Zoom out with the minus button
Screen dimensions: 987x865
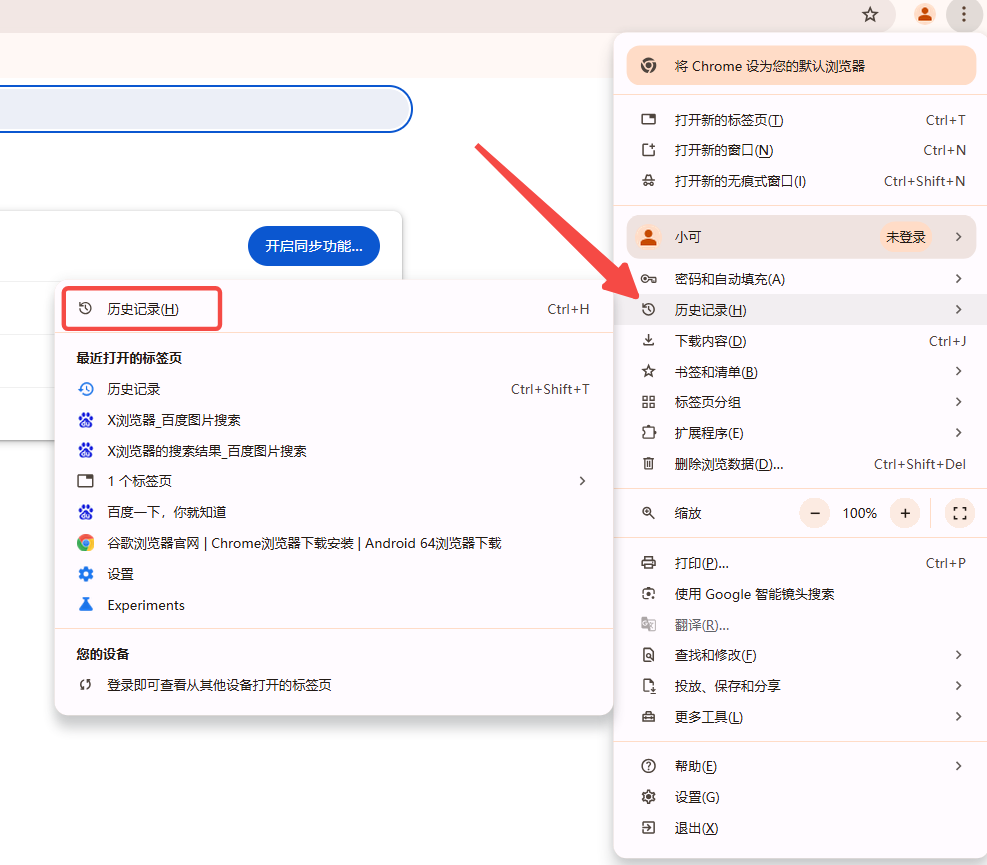815,513
